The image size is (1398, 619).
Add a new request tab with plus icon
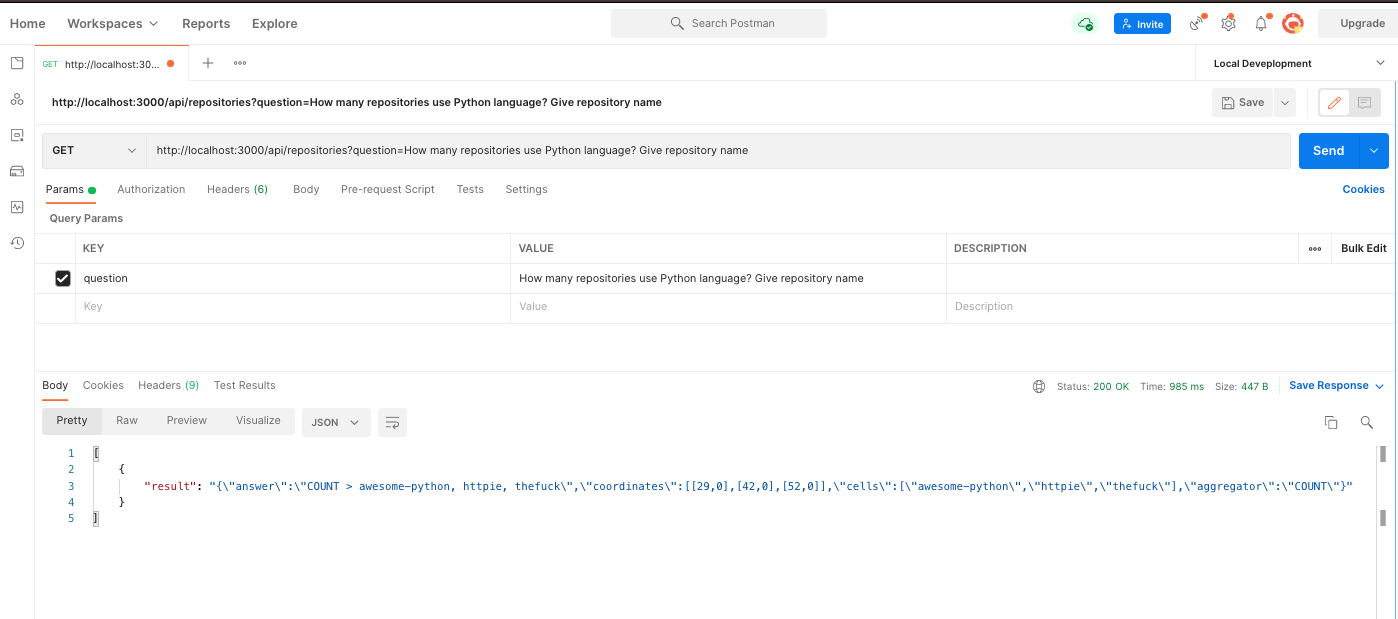coord(208,63)
